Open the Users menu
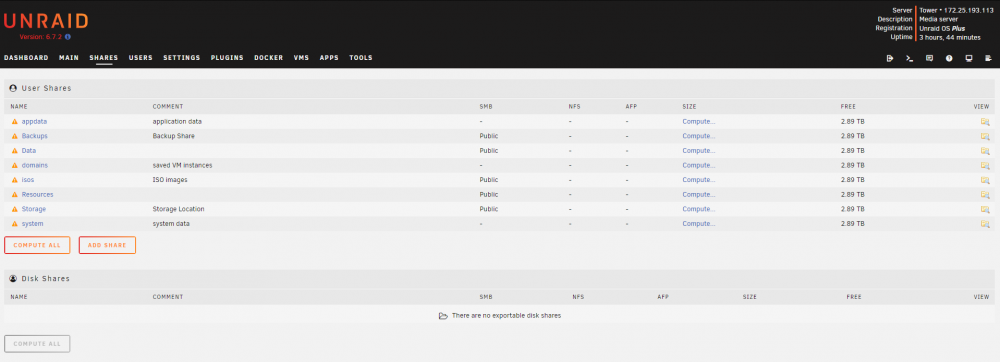The width and height of the screenshot is (1000, 362). pos(141,58)
